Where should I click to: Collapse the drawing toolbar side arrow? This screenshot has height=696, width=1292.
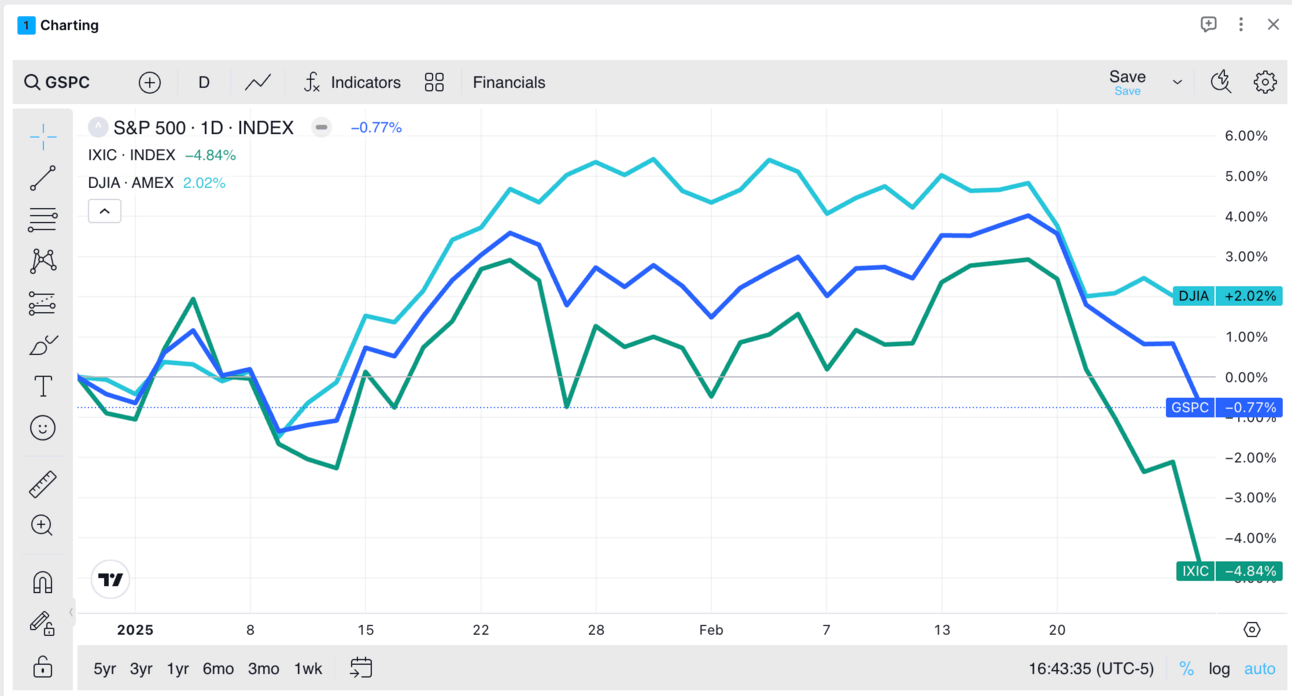point(71,612)
